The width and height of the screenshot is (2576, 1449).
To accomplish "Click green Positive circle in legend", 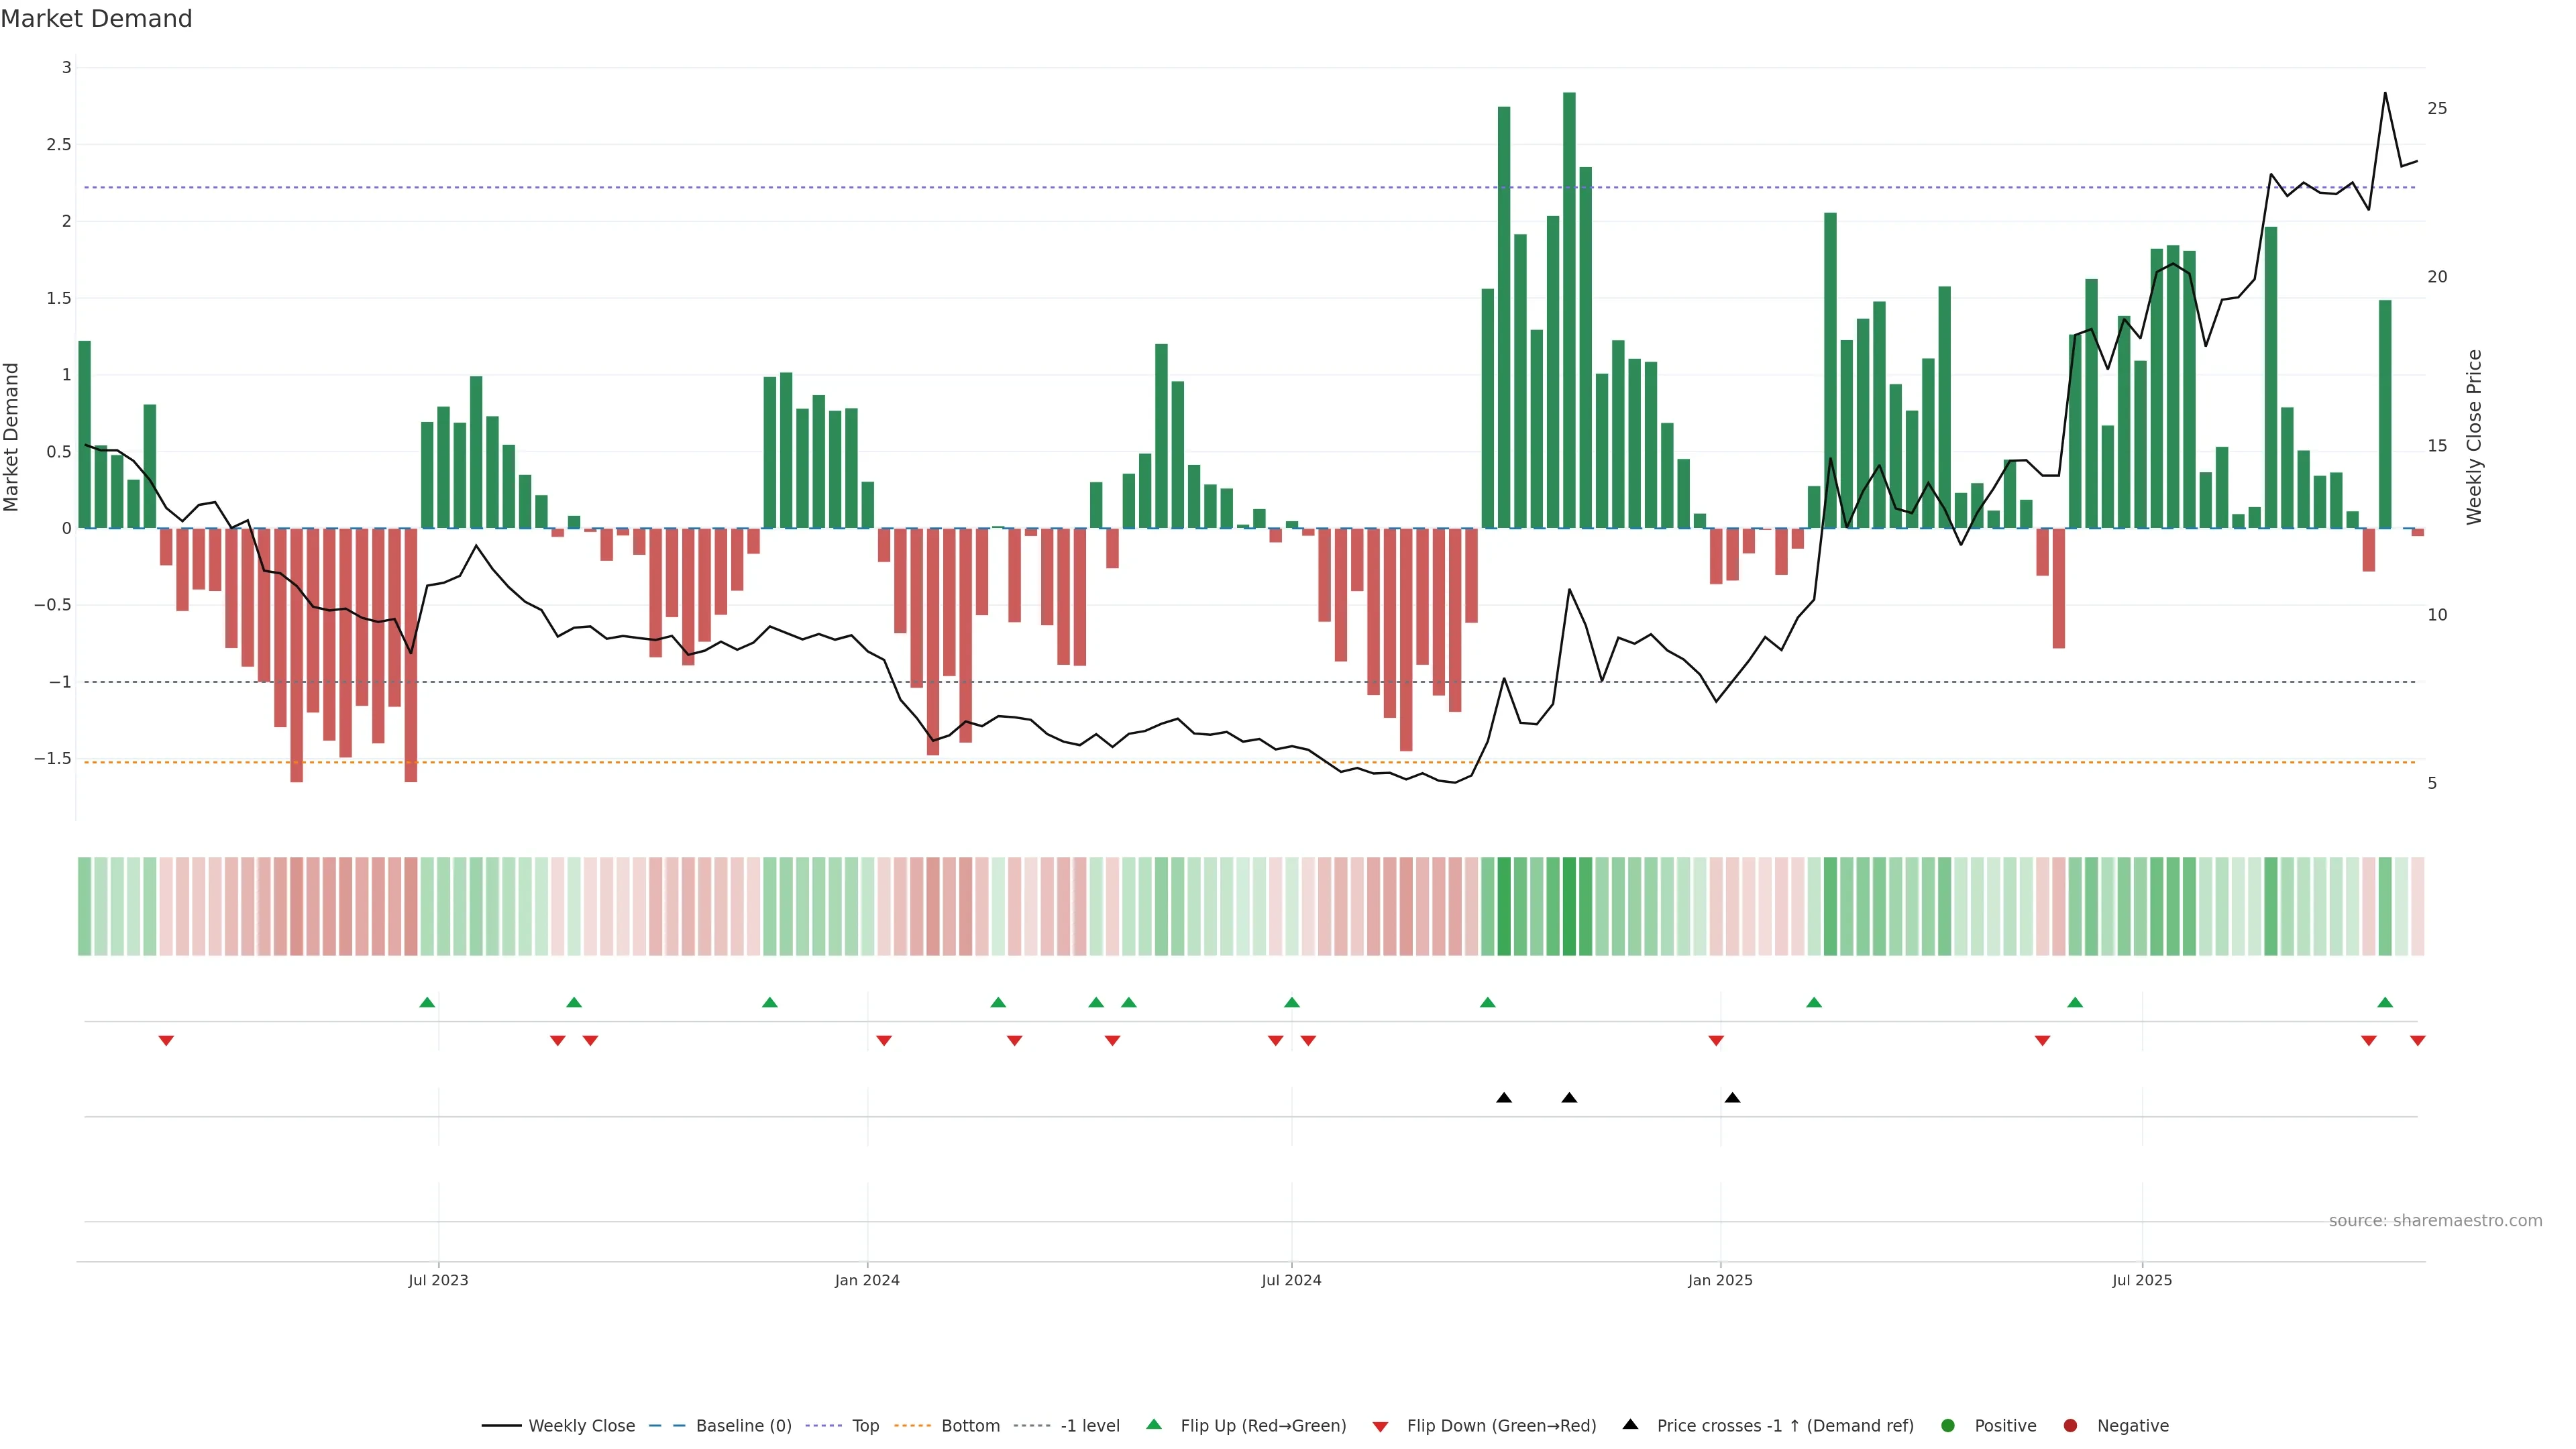I will click(1947, 1425).
